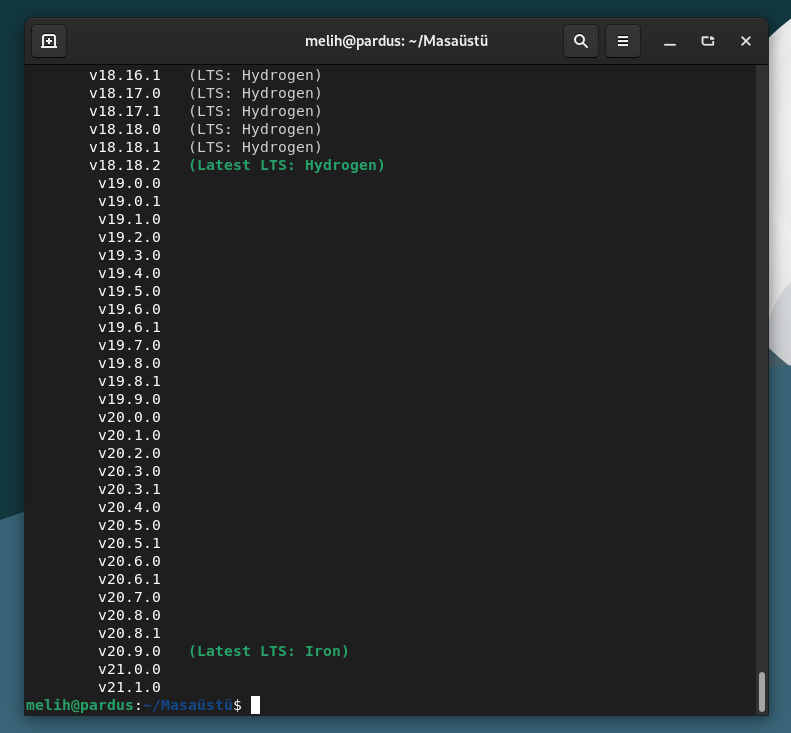Click the (LTS: Hydrogen) label beside v18.17.1
The height and width of the screenshot is (733, 791).
pos(255,111)
